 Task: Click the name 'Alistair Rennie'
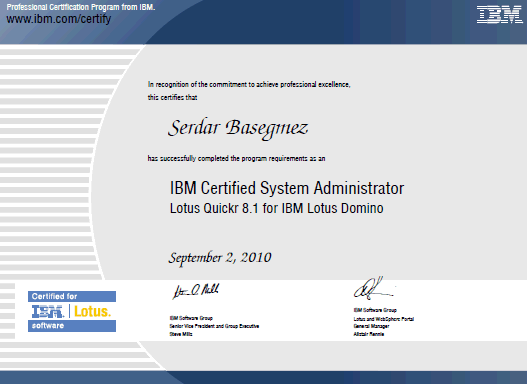point(369,334)
